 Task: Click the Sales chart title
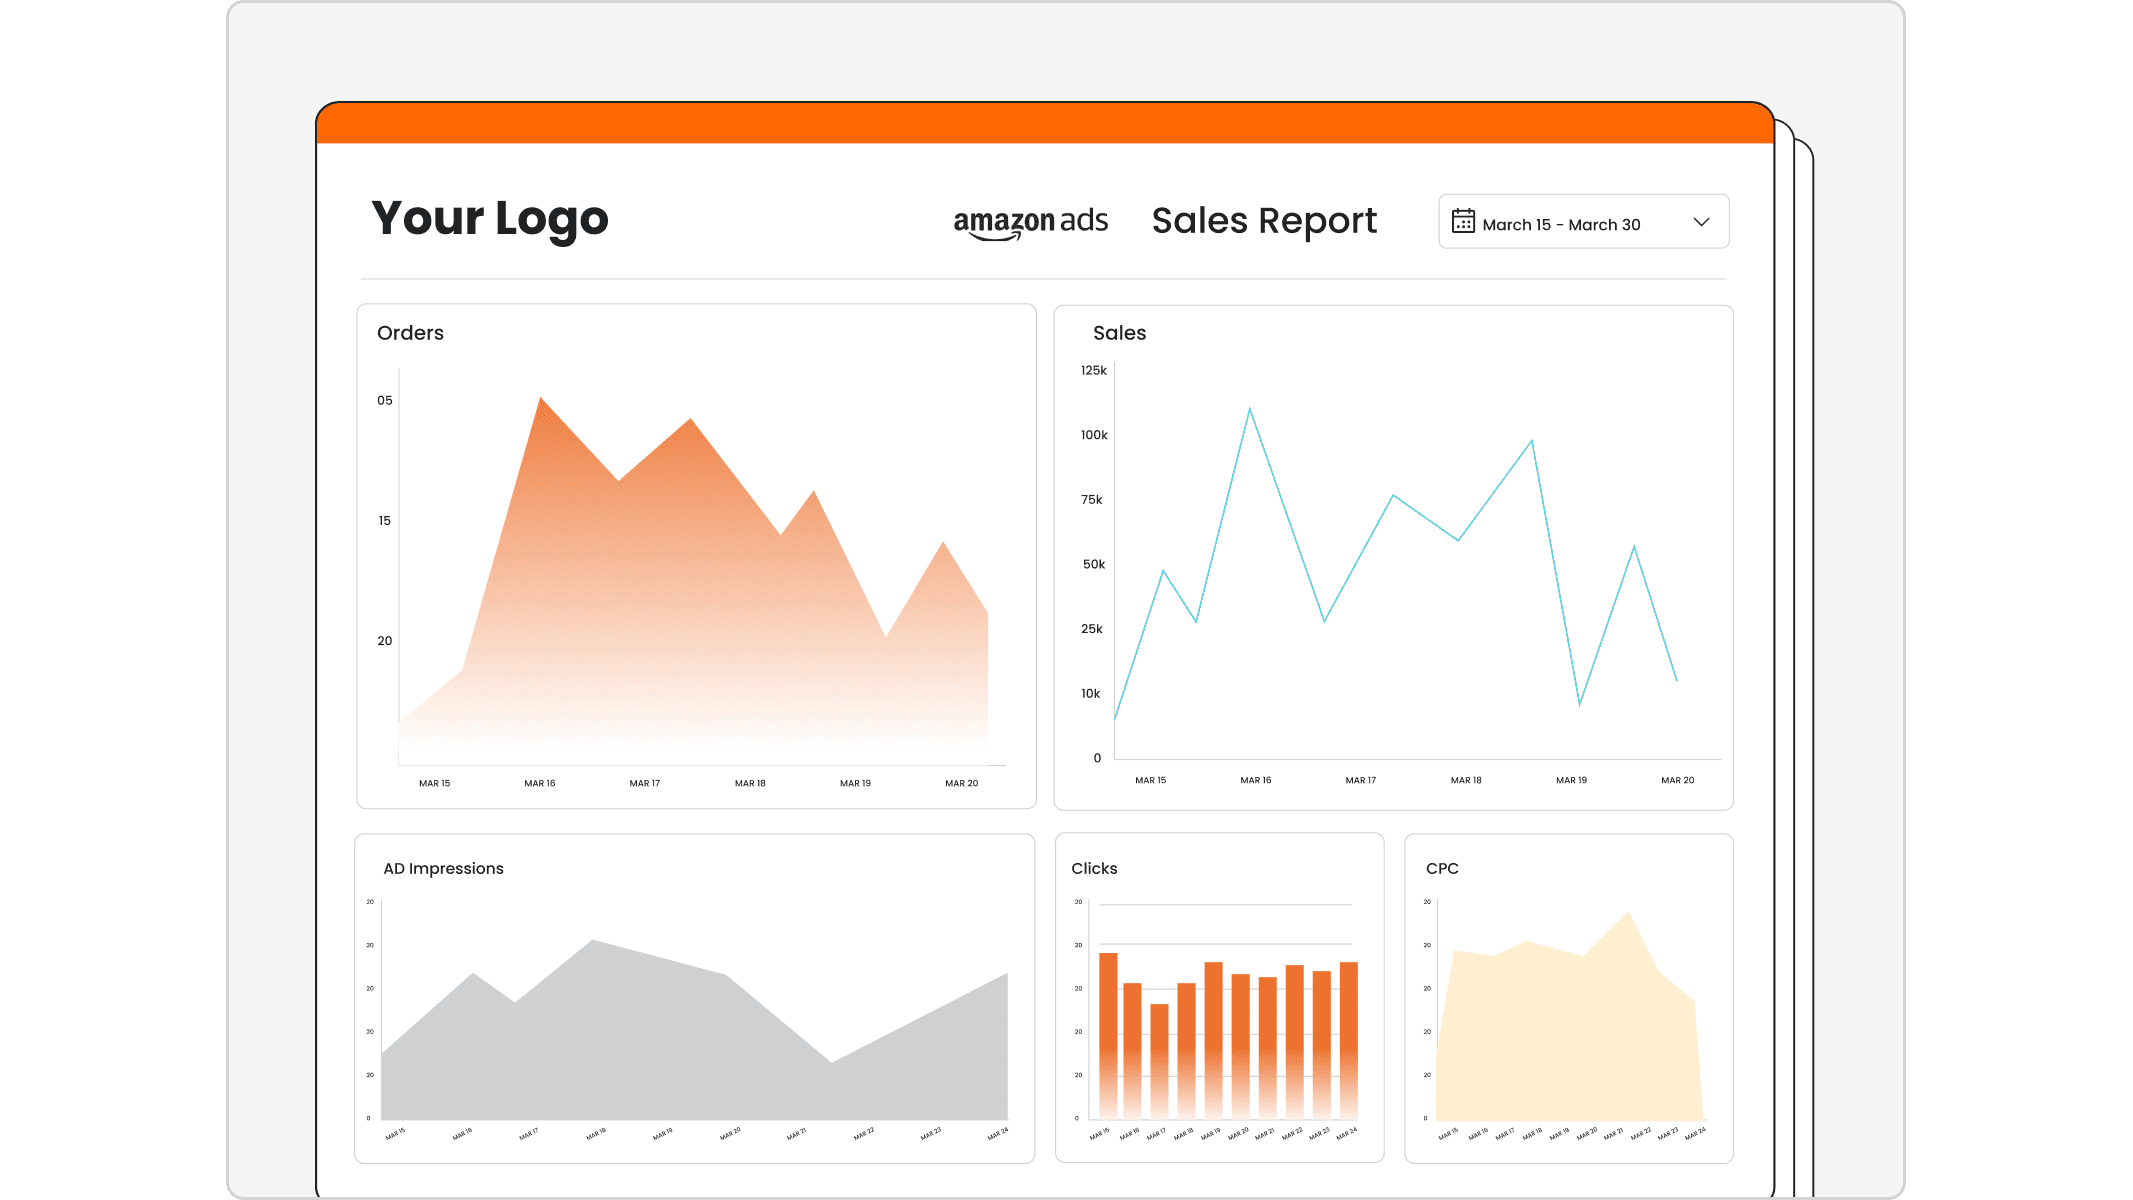point(1119,333)
